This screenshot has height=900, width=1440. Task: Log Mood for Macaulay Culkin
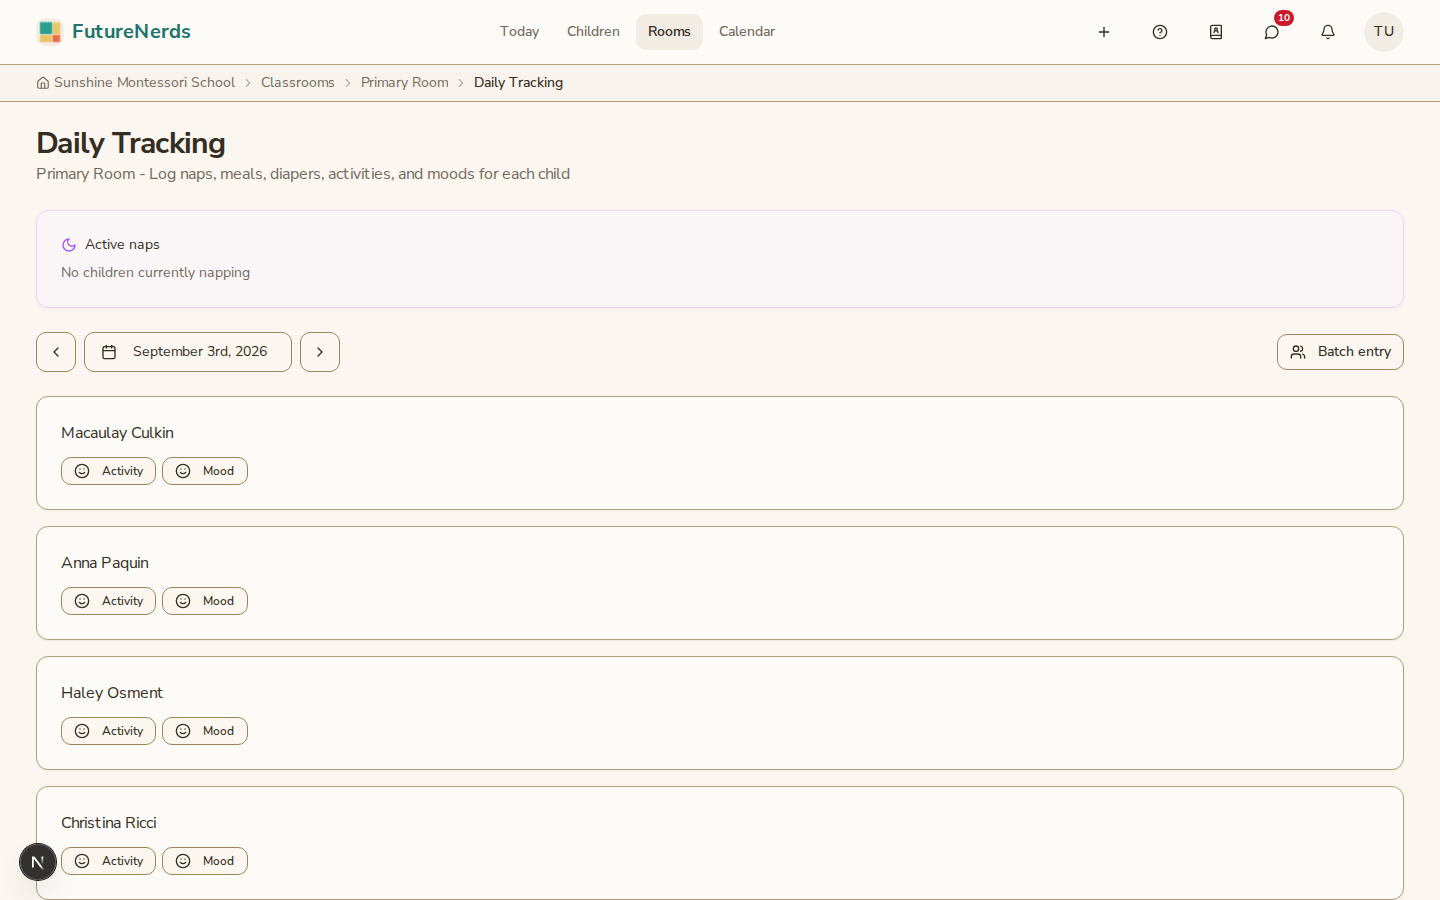pos(205,471)
